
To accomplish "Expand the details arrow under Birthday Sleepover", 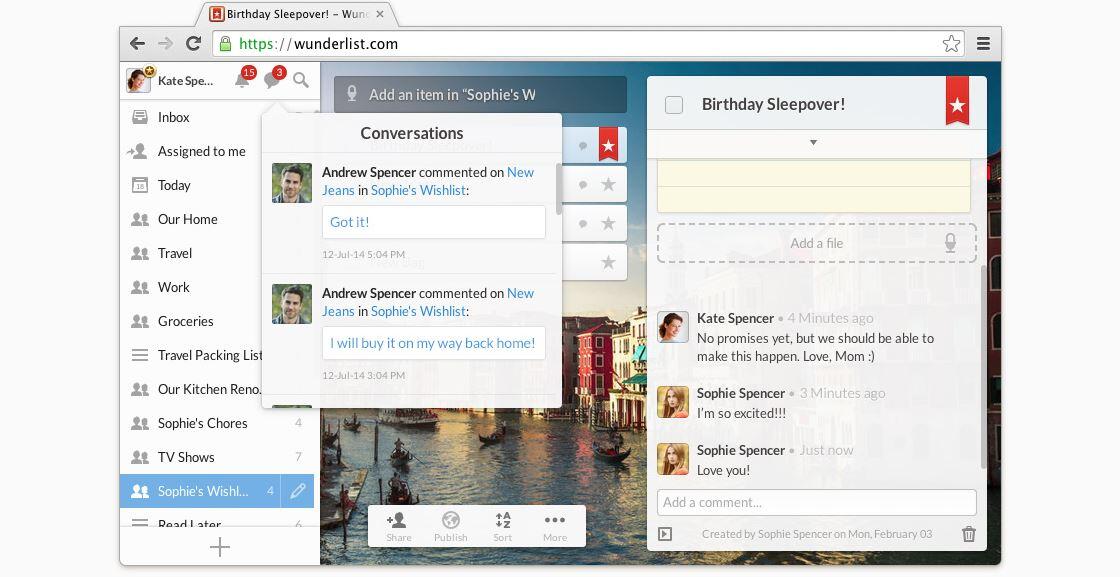I will pyautogui.click(x=813, y=143).
